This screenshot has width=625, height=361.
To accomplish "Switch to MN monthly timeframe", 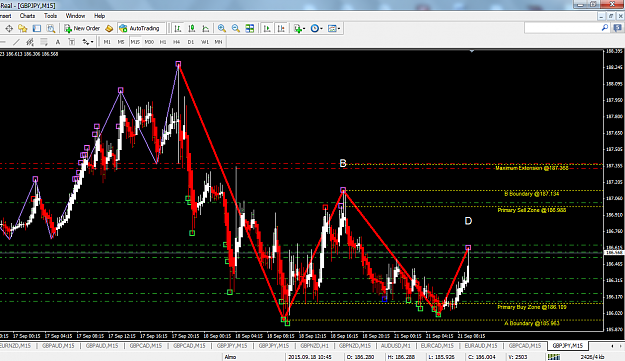I will click(218, 42).
